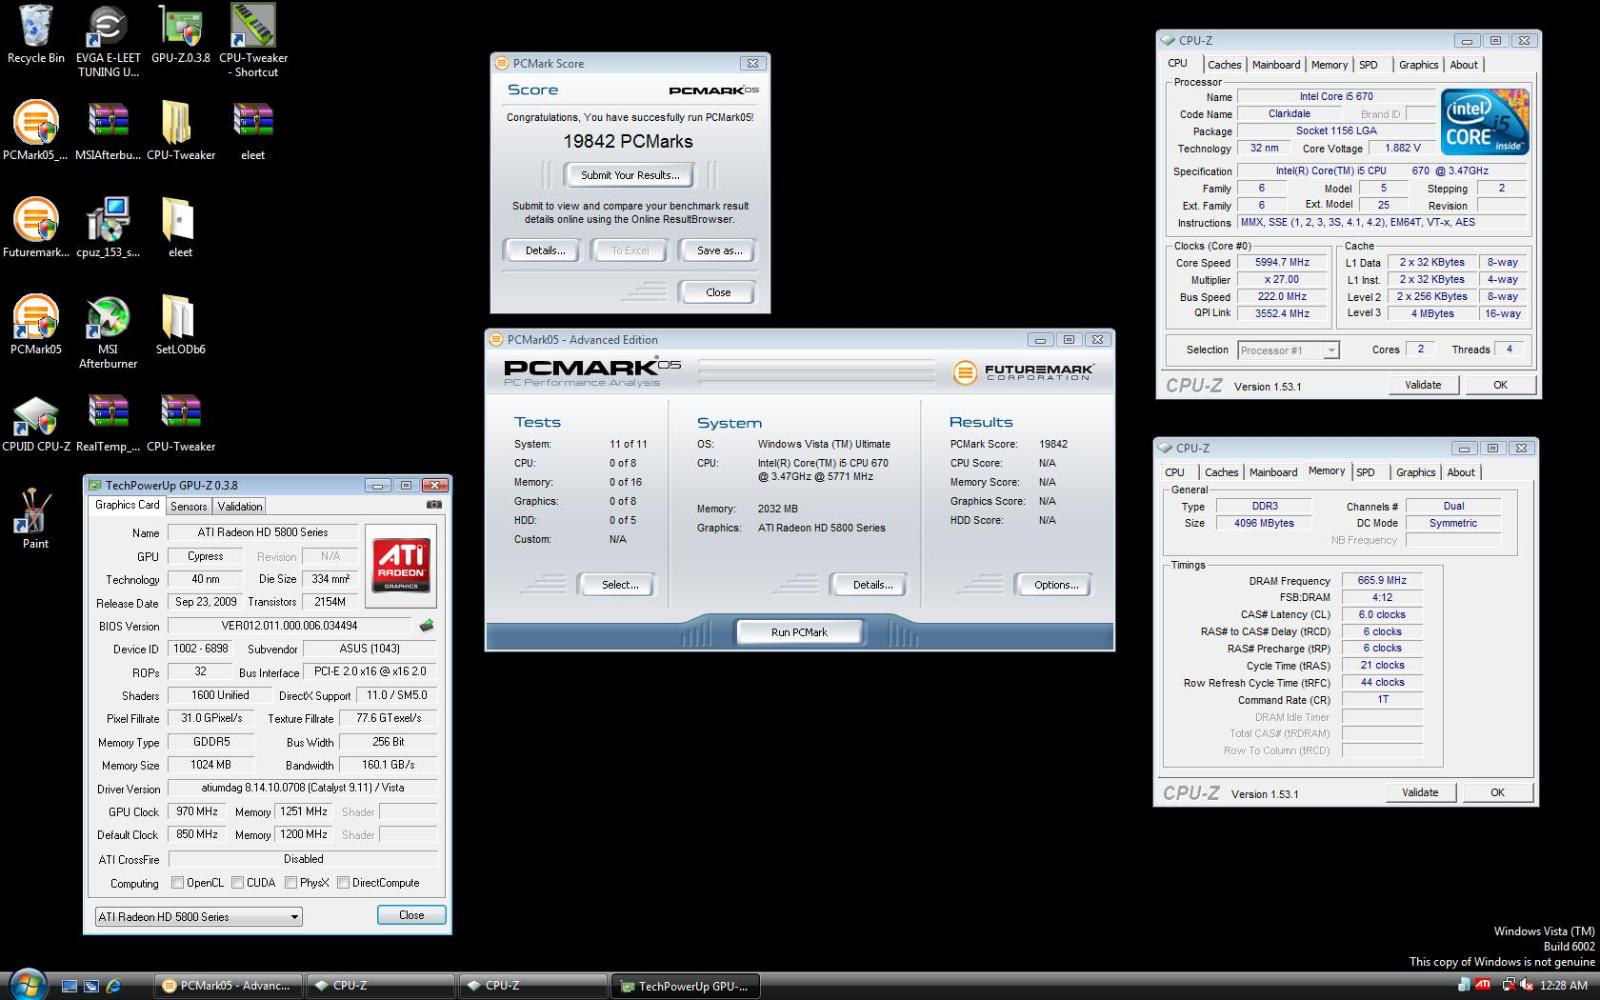This screenshot has width=1600, height=1000.
Task: Click the Show Desktop quick launch icon
Action: point(69,985)
